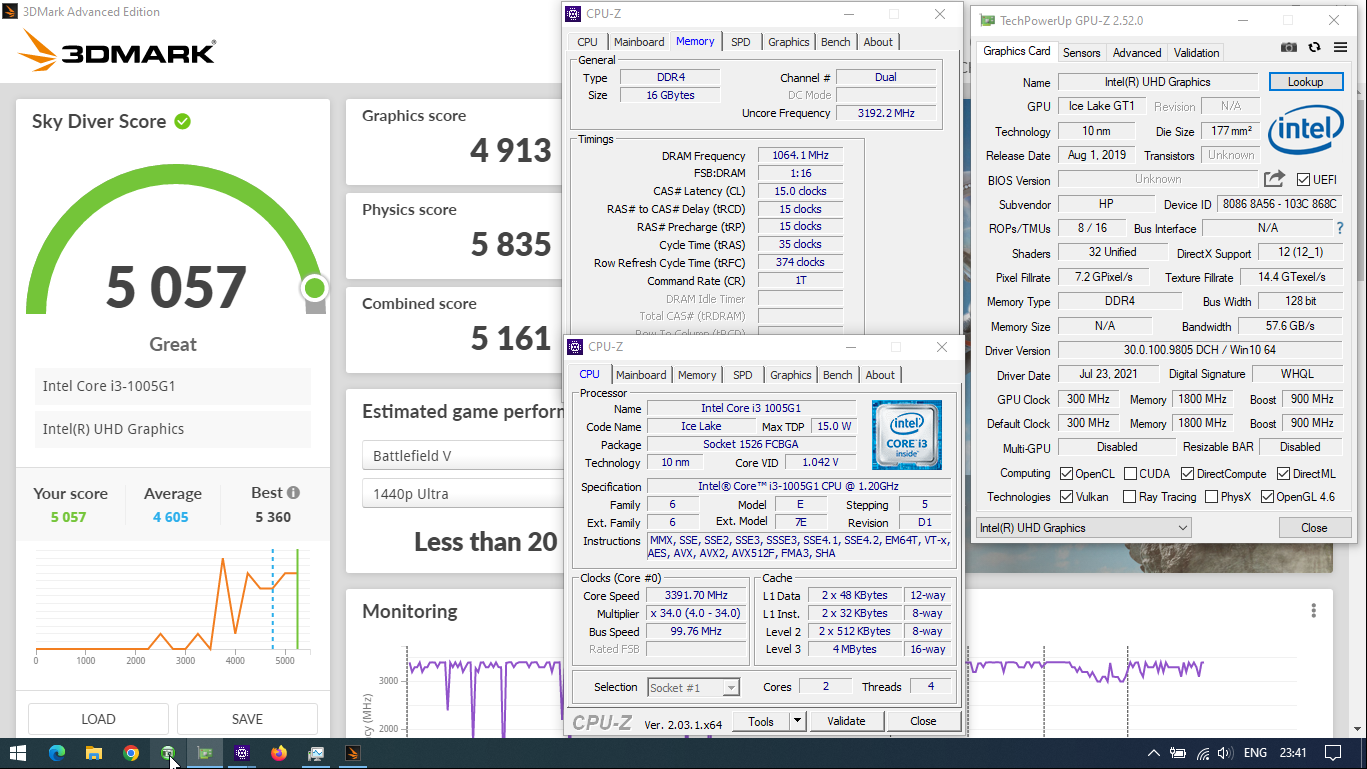Screen dimensions: 1367x769
Task: Switch to GPU-Z via its taskbar icon
Action: 205,753
